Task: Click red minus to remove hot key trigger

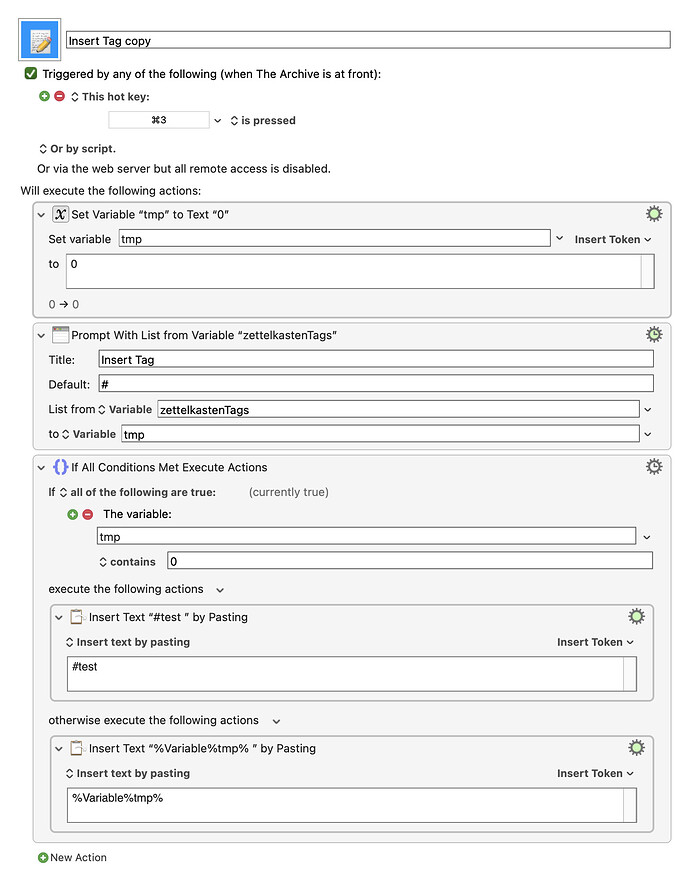Action: (60, 96)
